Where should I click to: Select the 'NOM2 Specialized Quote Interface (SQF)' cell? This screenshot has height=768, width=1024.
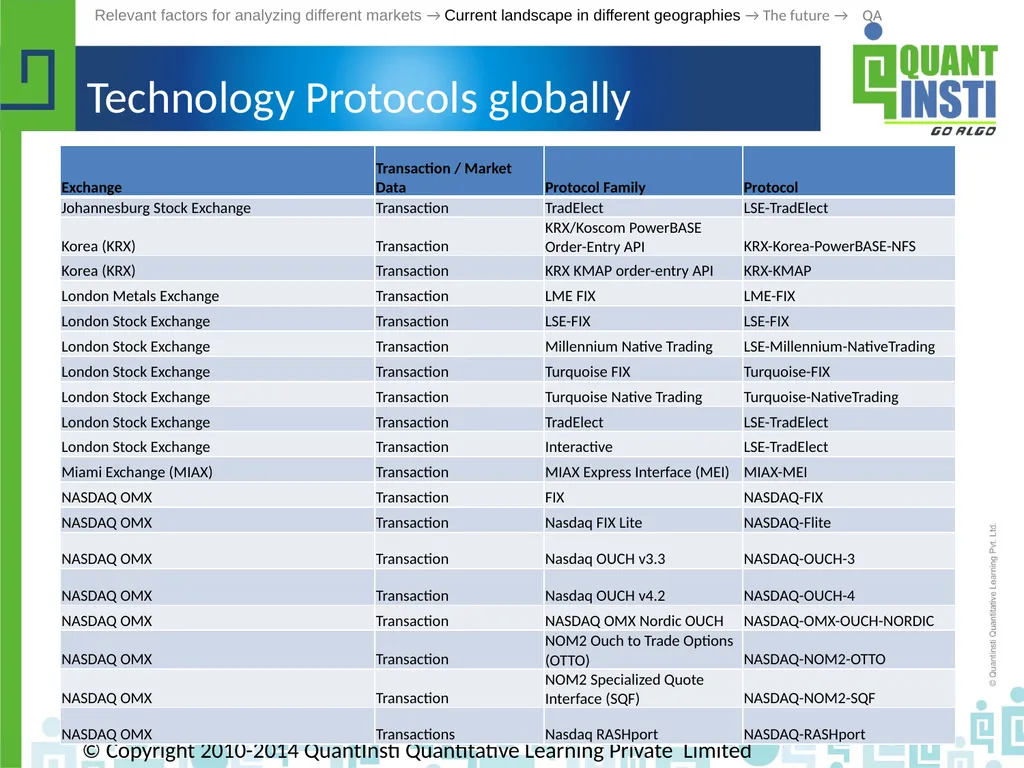[643, 689]
